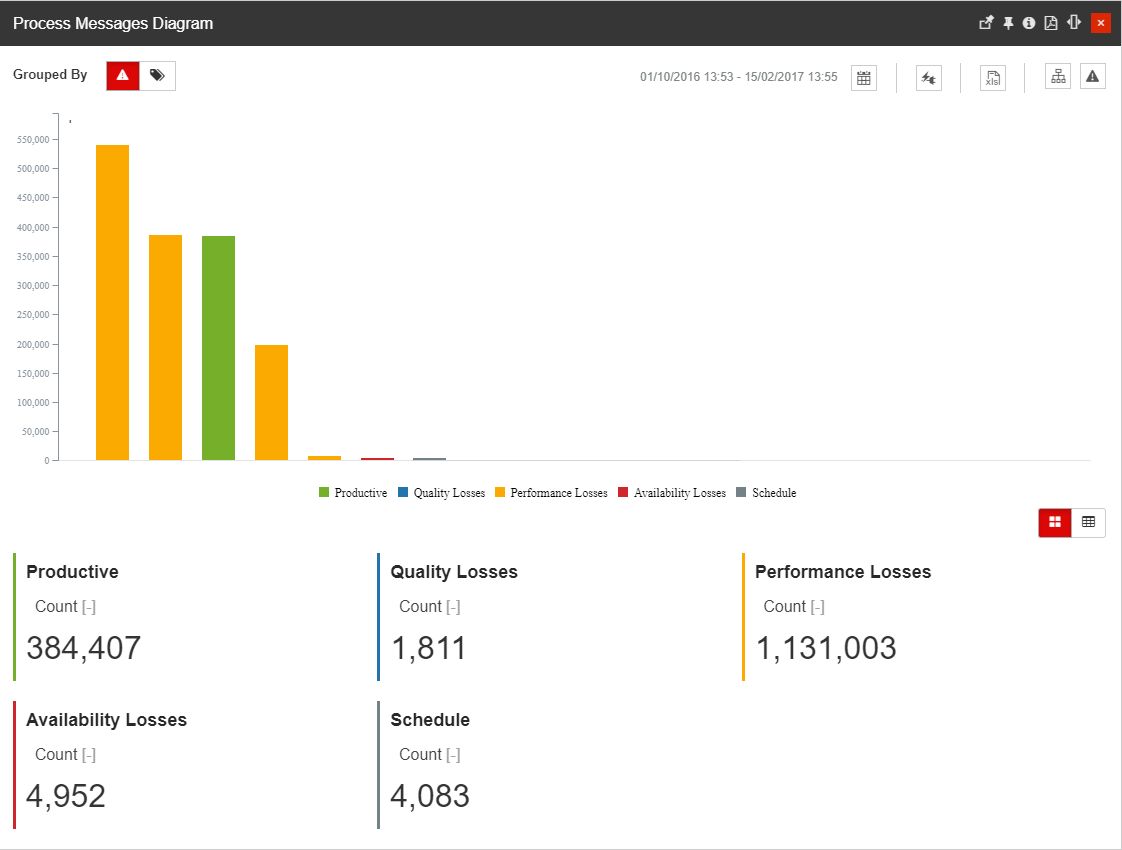
Task: Group messages by tags
Action: (x=157, y=76)
